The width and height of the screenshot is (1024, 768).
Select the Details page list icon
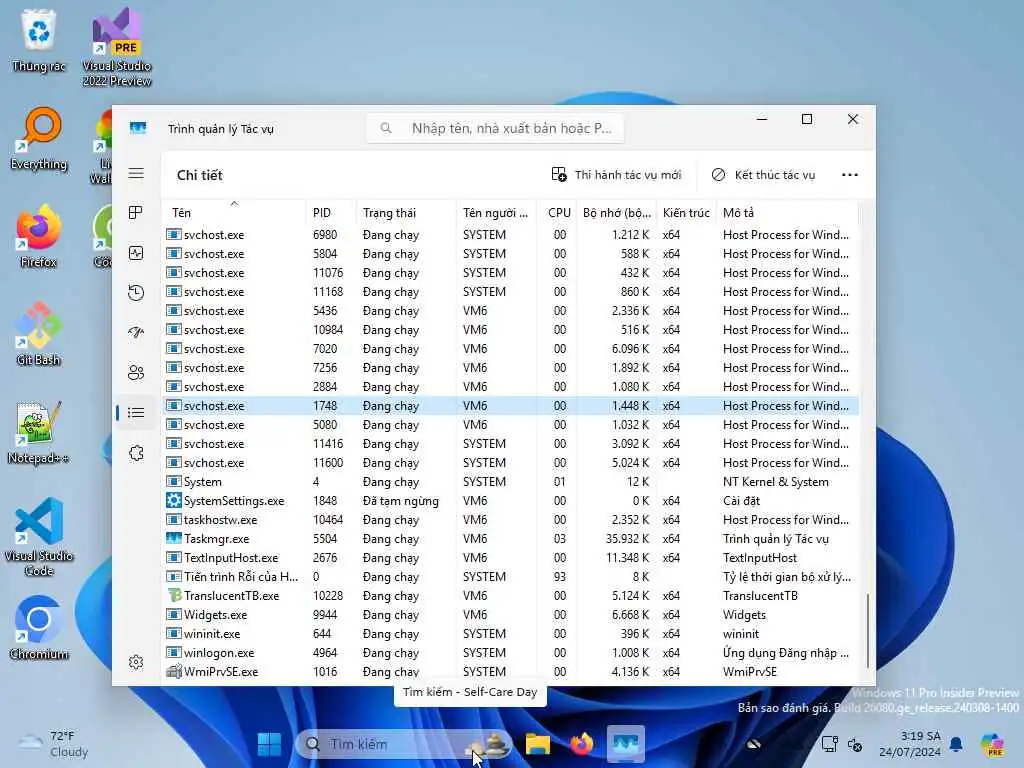[136, 413]
